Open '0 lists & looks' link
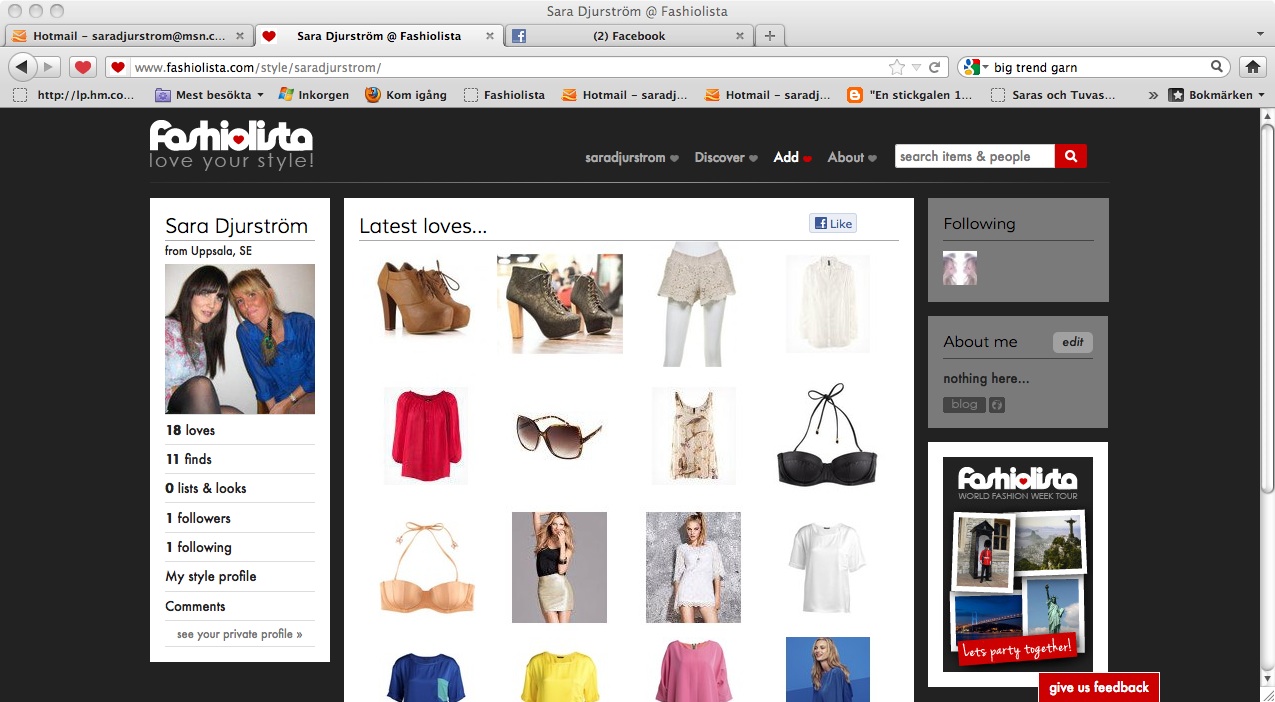The image size is (1275, 702). click(205, 488)
